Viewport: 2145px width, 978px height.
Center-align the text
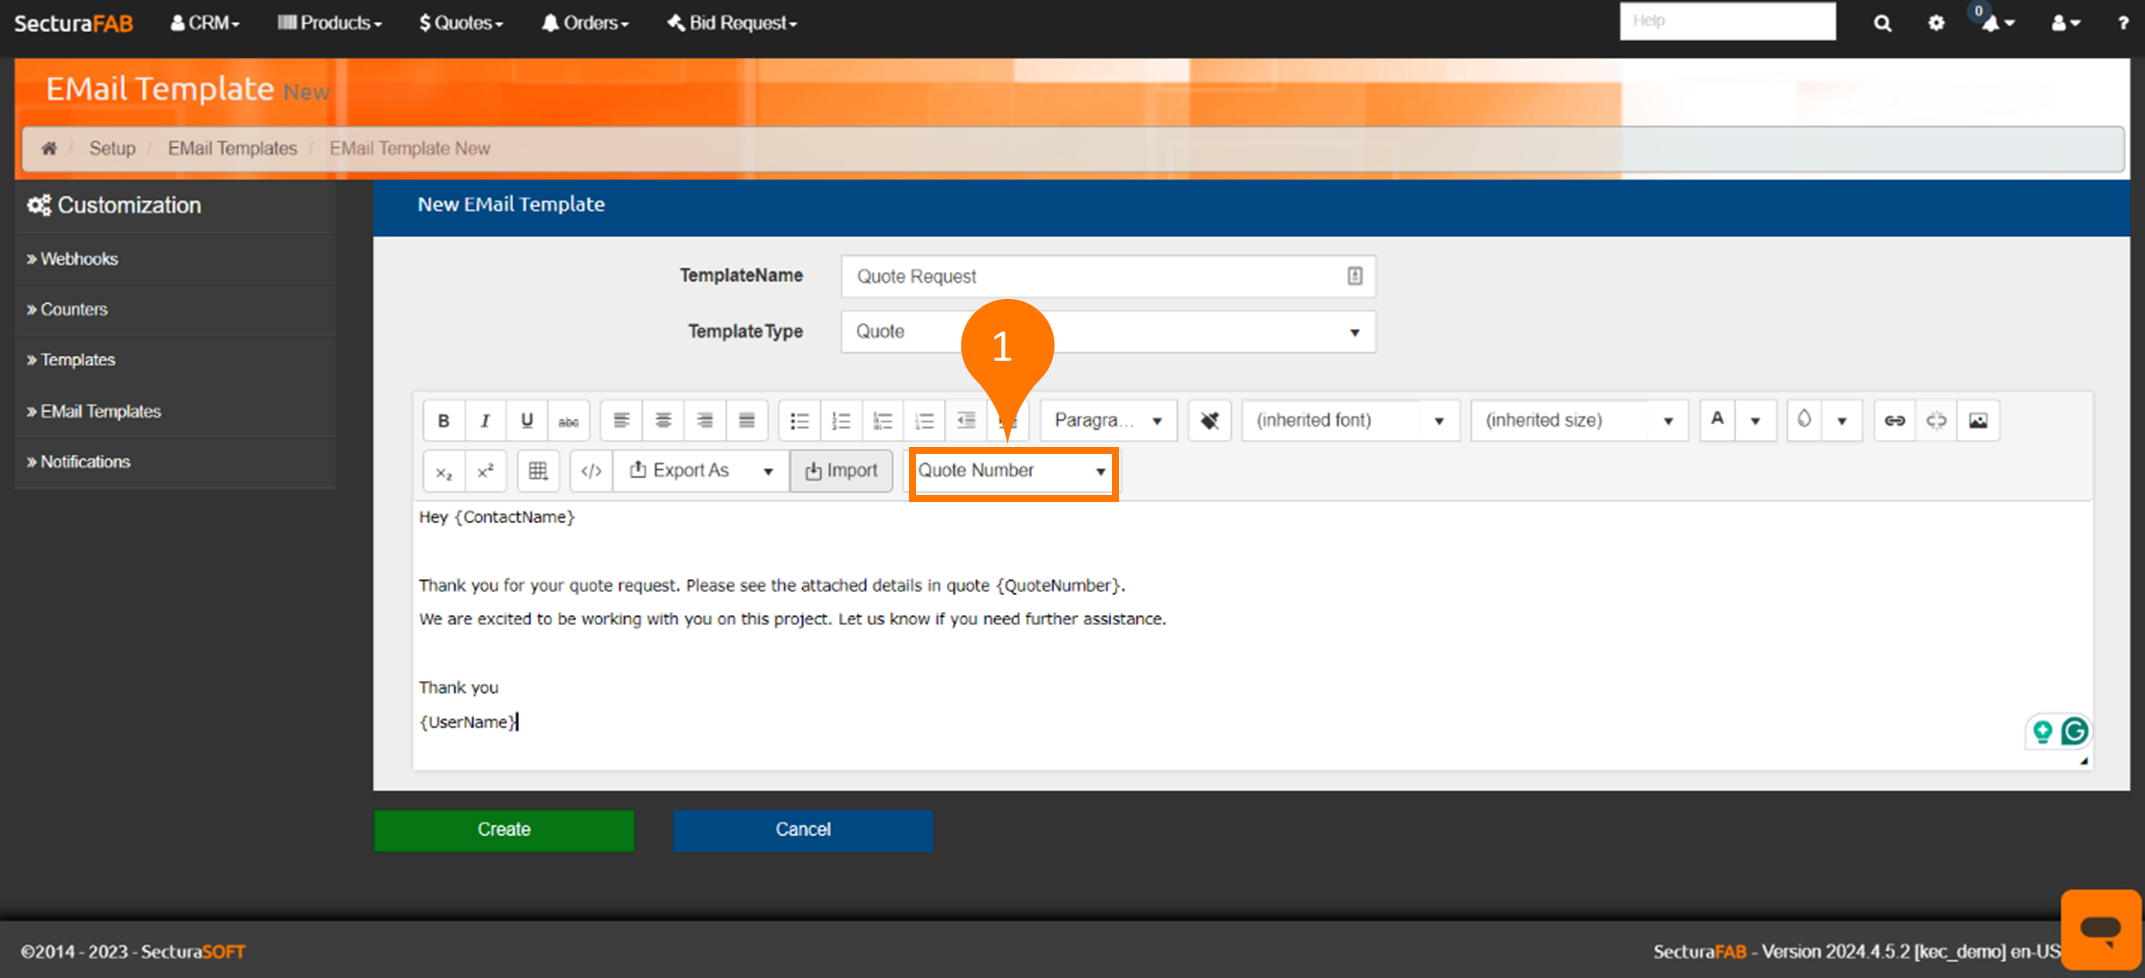point(663,421)
